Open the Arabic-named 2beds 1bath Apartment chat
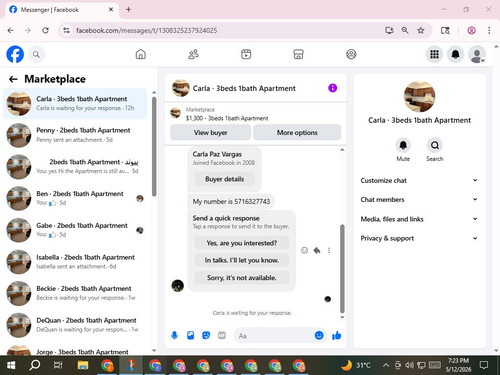The width and height of the screenshot is (500, 375). [75, 167]
